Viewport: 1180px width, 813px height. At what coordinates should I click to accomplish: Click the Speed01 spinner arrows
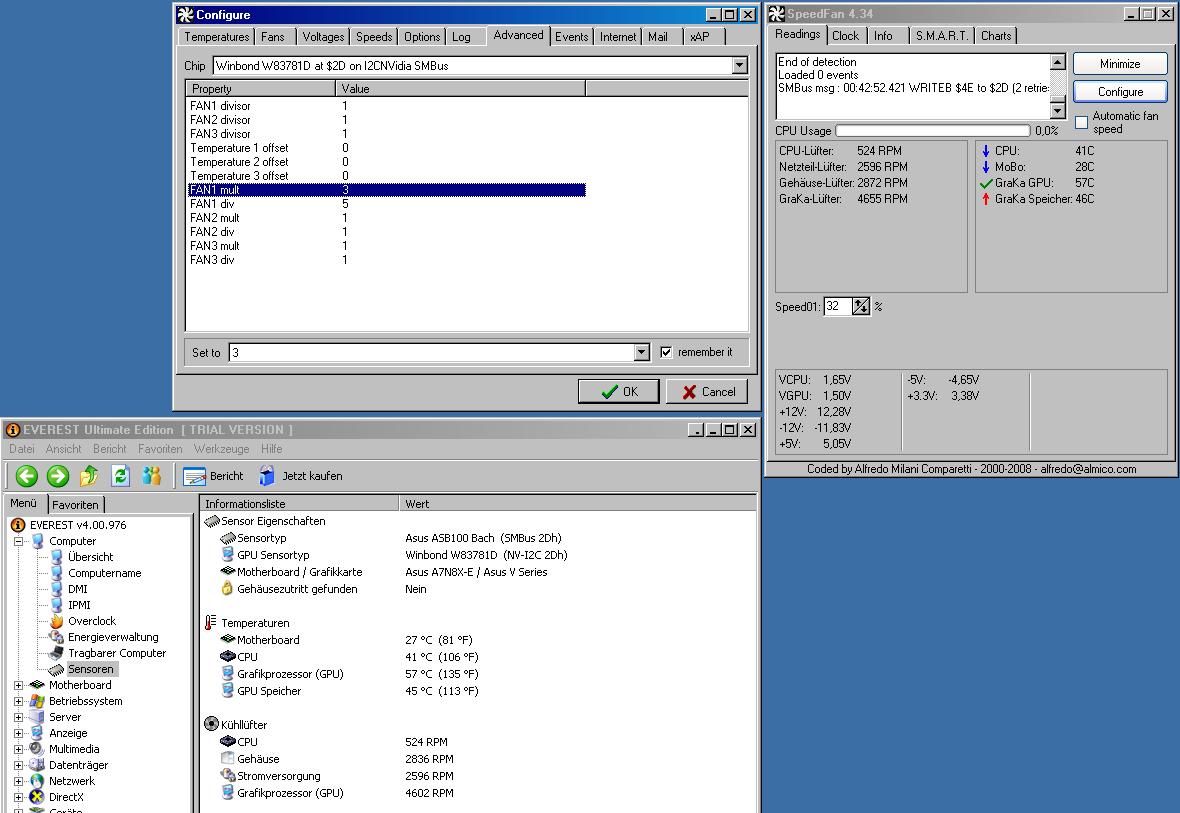coord(861,306)
